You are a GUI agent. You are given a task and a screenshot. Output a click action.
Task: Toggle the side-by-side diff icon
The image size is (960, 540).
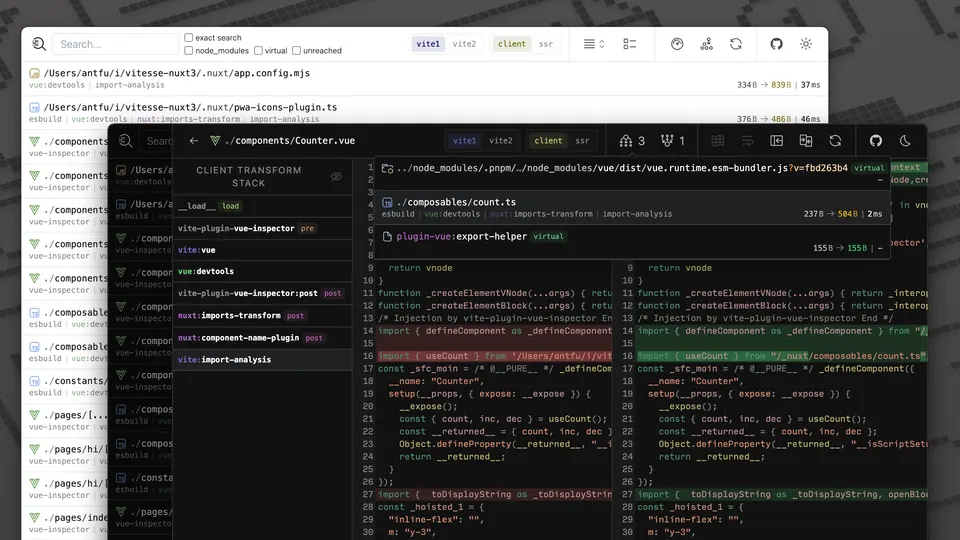coord(806,141)
